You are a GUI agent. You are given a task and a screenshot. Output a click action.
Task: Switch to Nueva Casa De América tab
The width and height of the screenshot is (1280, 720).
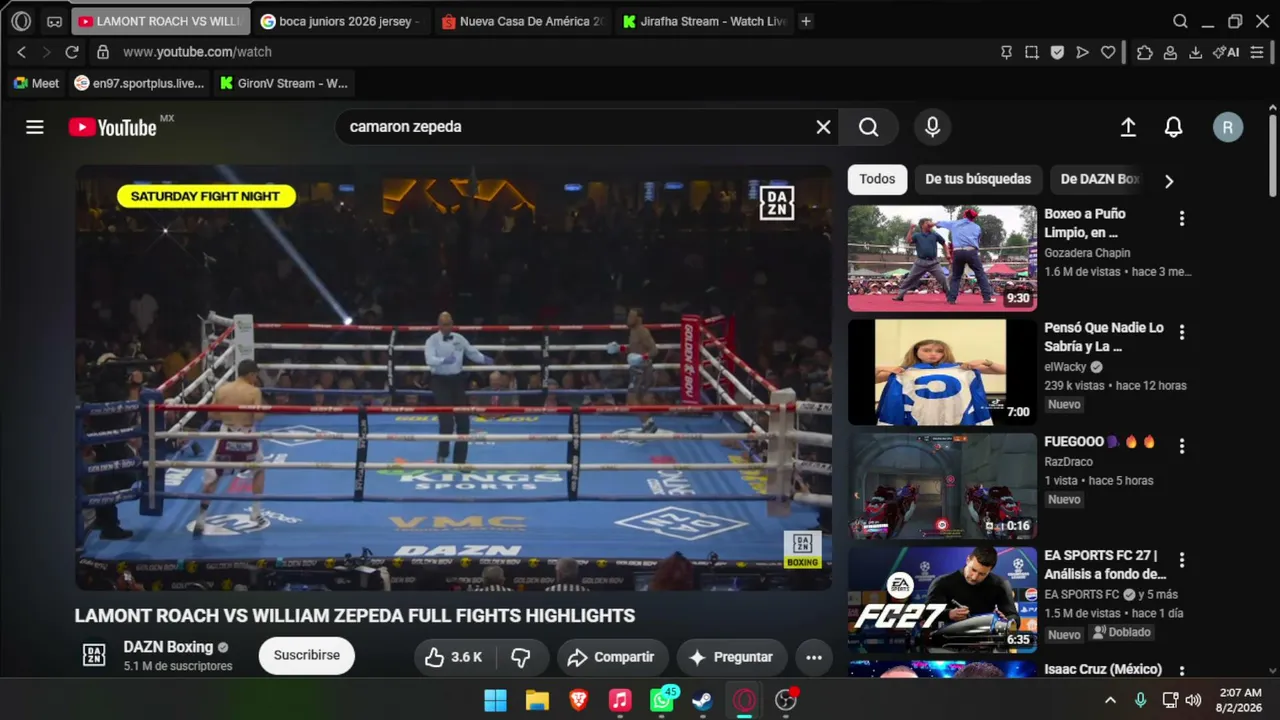pyautogui.click(x=522, y=21)
